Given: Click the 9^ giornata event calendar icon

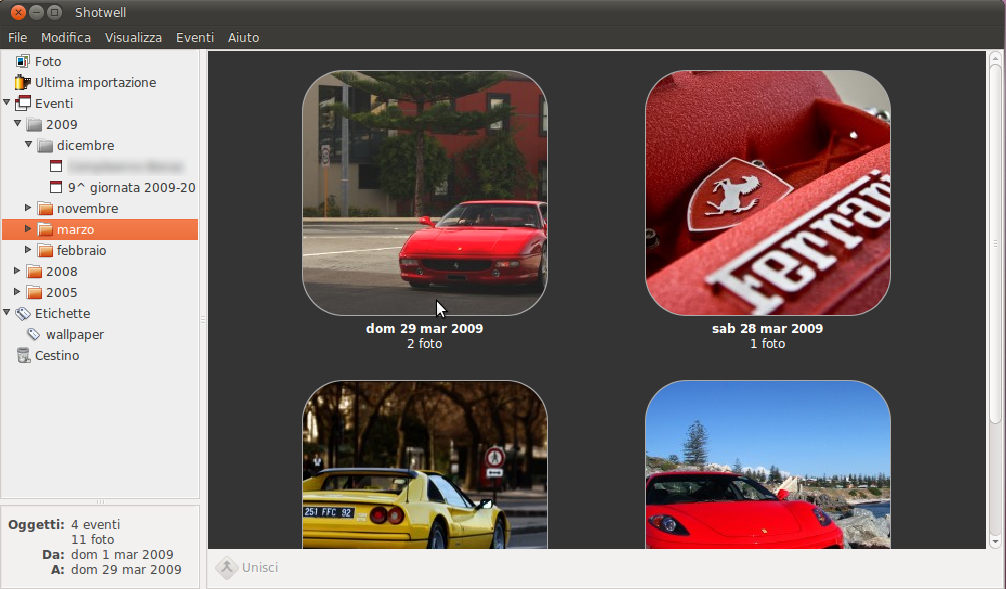Looking at the screenshot, I should [56, 187].
